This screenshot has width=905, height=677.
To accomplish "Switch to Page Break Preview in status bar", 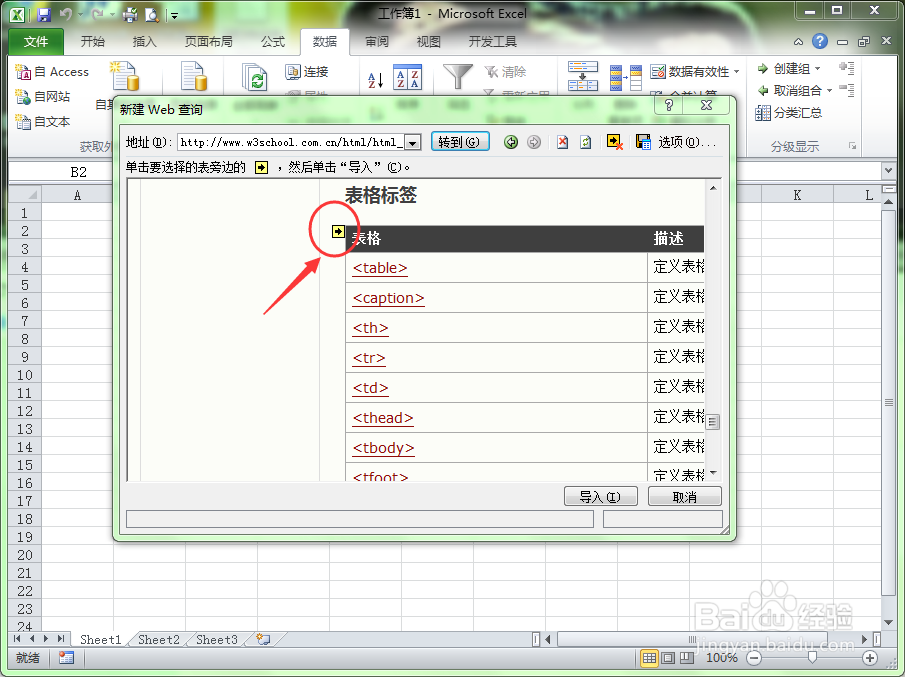I will 687,658.
